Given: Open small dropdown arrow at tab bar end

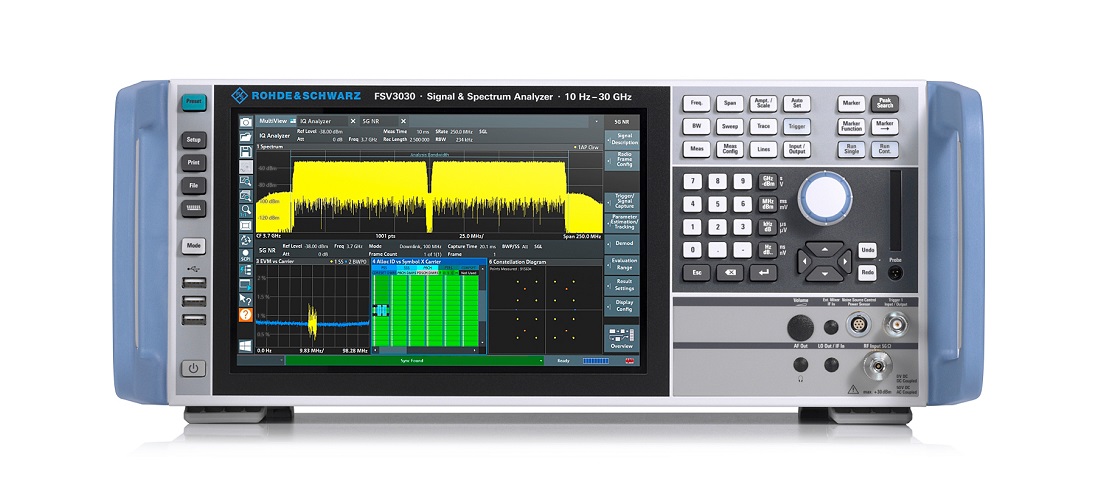Looking at the screenshot, I should point(596,121).
